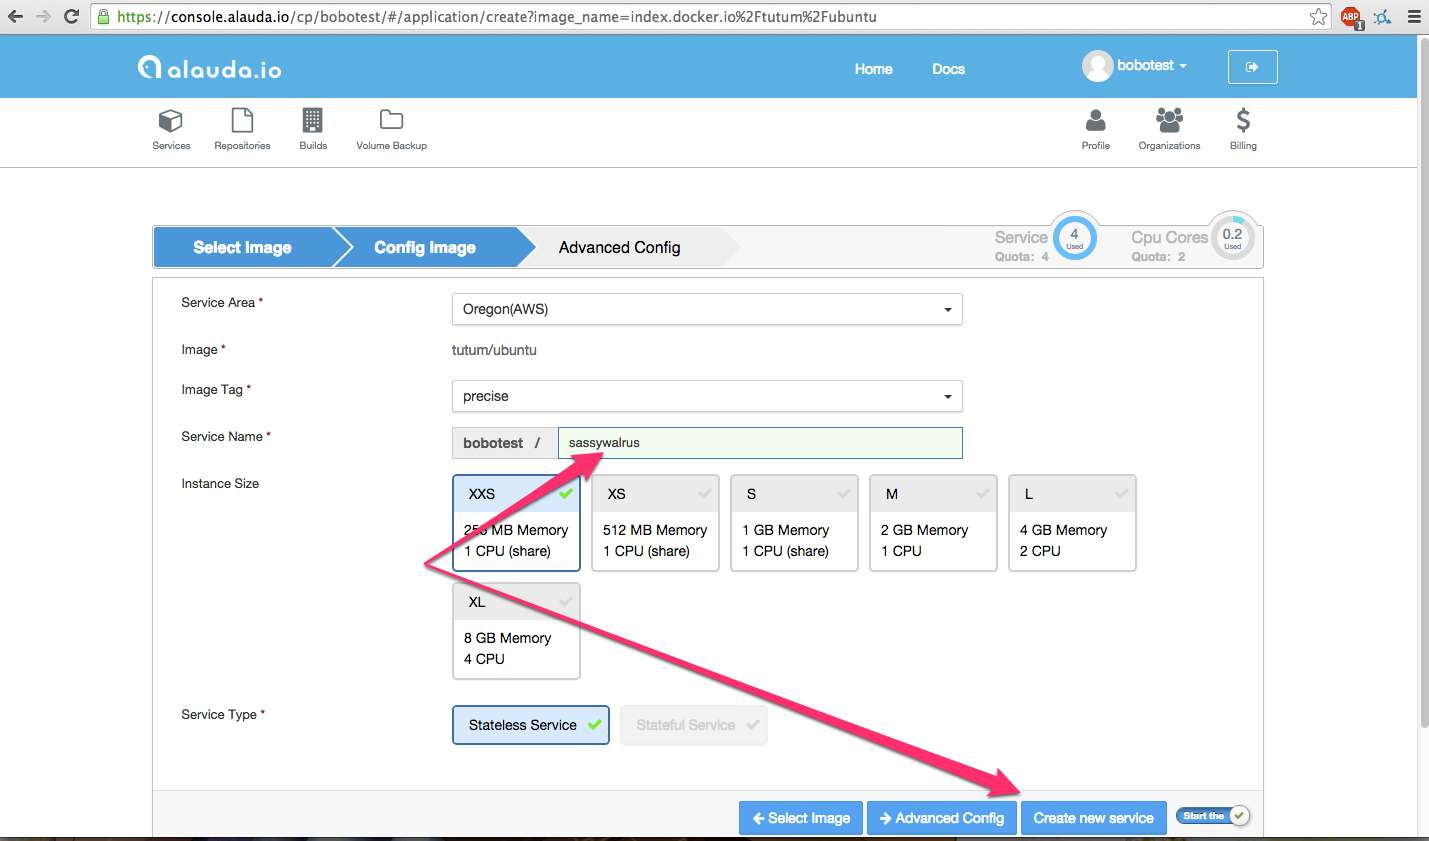
Task: Select XS instance size
Action: pyautogui.click(x=655, y=523)
